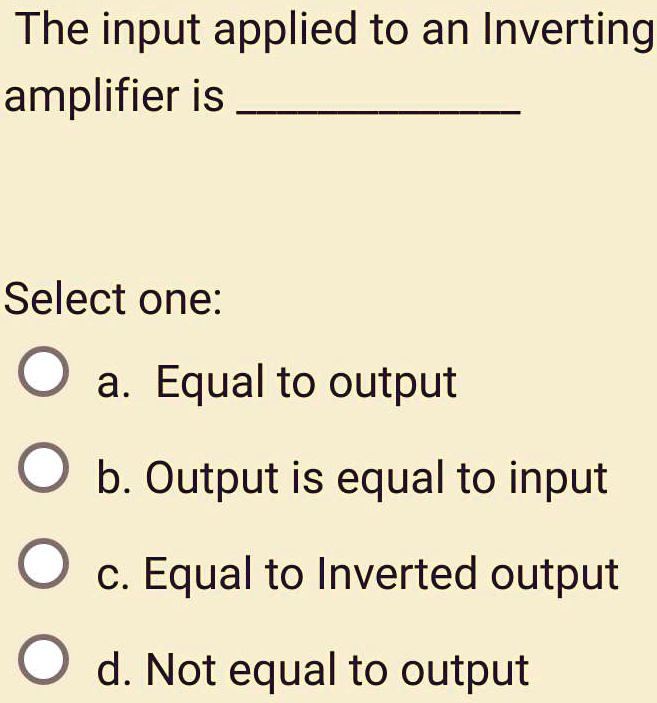This screenshot has height=703, width=657.
Task: Click the word 'Inverted' in option c
Action: 396,573
